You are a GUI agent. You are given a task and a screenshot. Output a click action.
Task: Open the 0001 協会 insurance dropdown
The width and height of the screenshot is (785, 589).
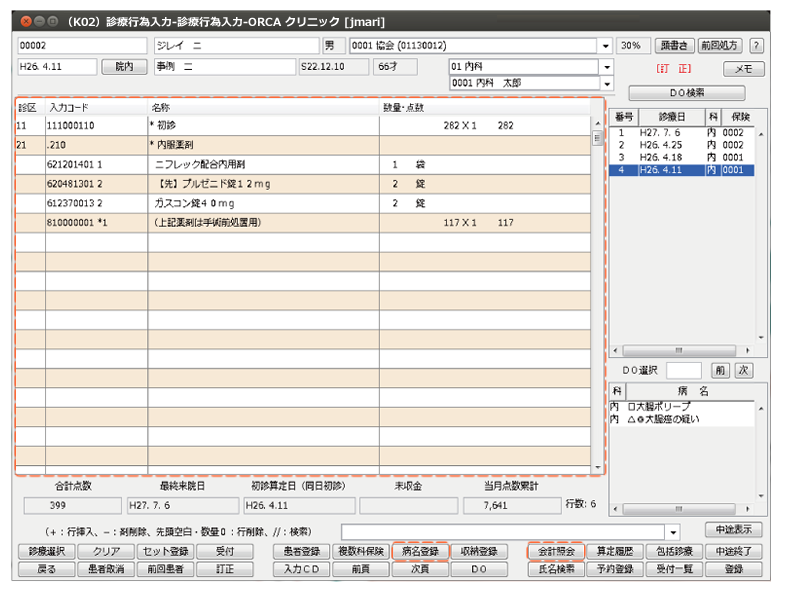[605, 46]
